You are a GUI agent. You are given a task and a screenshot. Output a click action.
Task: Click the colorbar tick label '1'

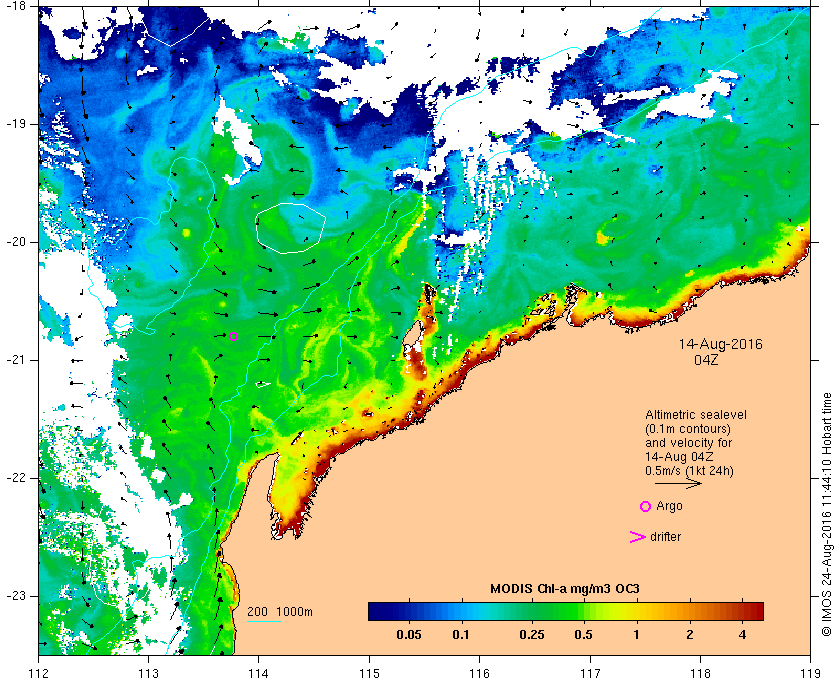coord(636,635)
